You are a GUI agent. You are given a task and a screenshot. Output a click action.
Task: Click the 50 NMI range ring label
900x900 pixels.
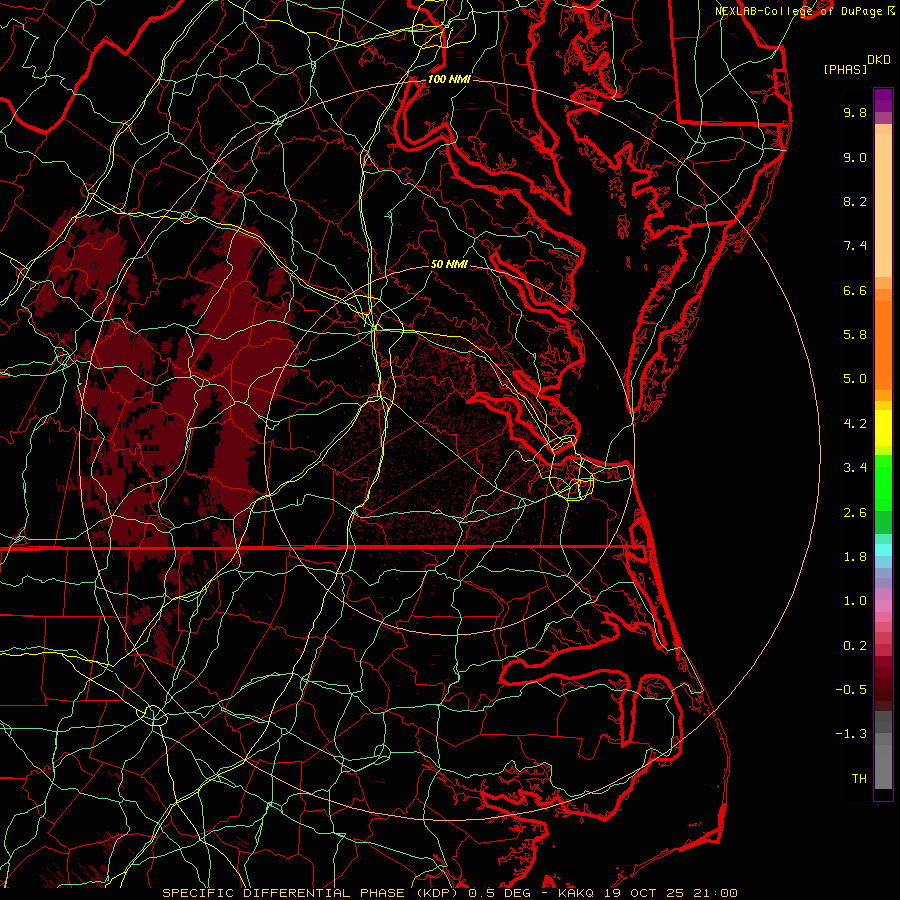[449, 264]
